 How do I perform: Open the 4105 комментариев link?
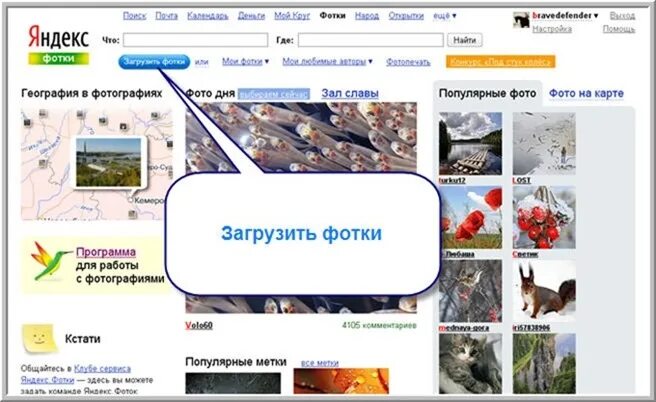[379, 325]
